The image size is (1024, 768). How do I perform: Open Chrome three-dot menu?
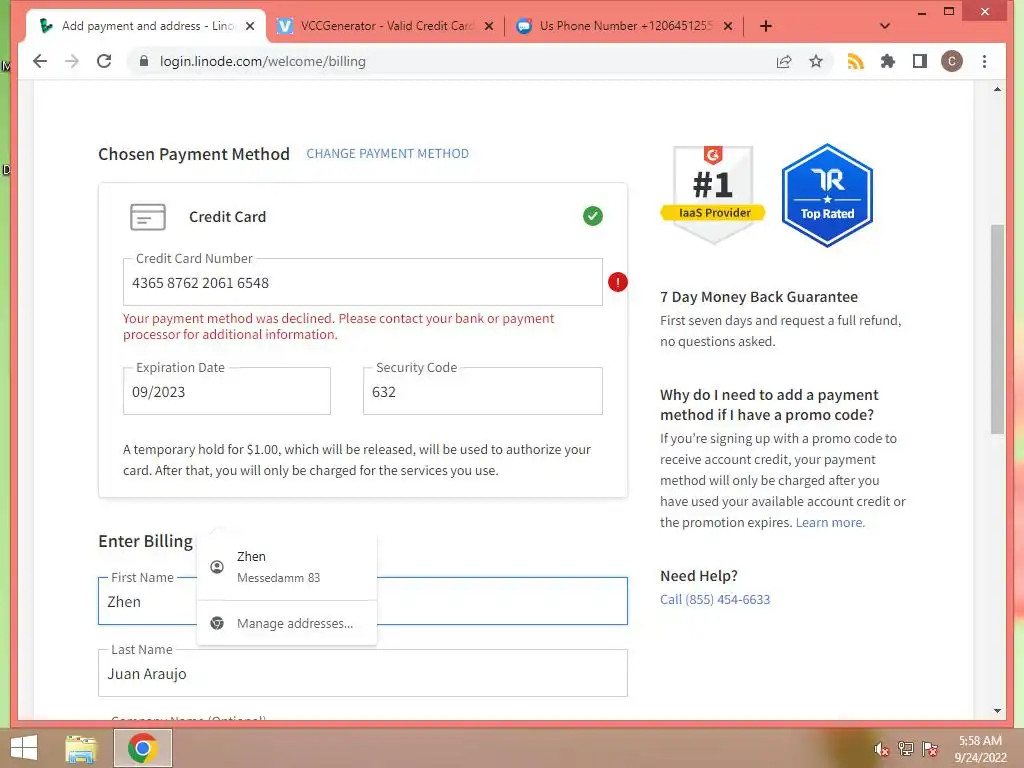tap(984, 61)
